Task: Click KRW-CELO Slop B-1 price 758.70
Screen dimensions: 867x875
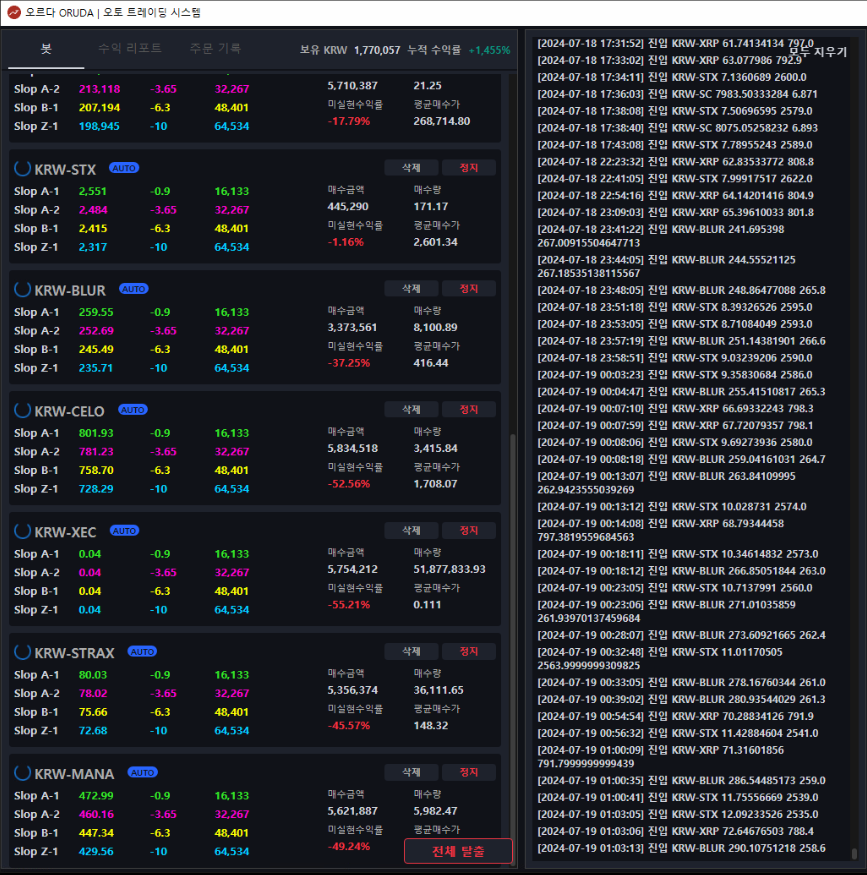Action: tap(96, 470)
